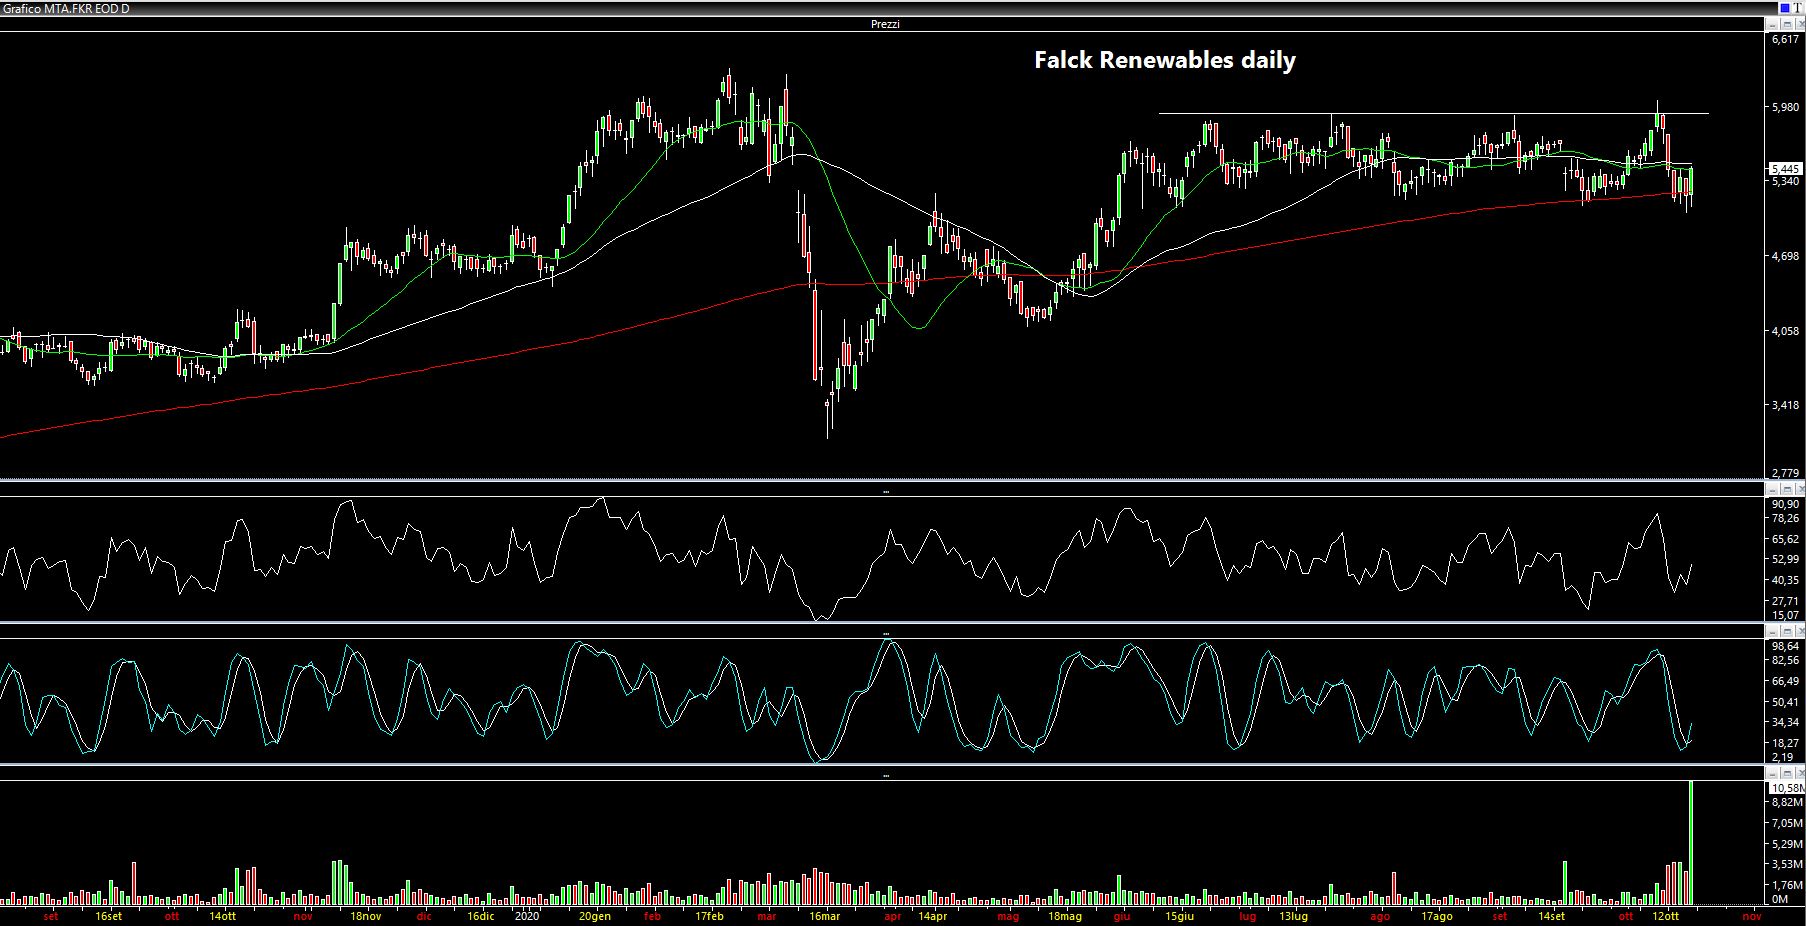The width and height of the screenshot is (1806, 926).
Task: Click the 16mar date label
Action: tap(824, 916)
